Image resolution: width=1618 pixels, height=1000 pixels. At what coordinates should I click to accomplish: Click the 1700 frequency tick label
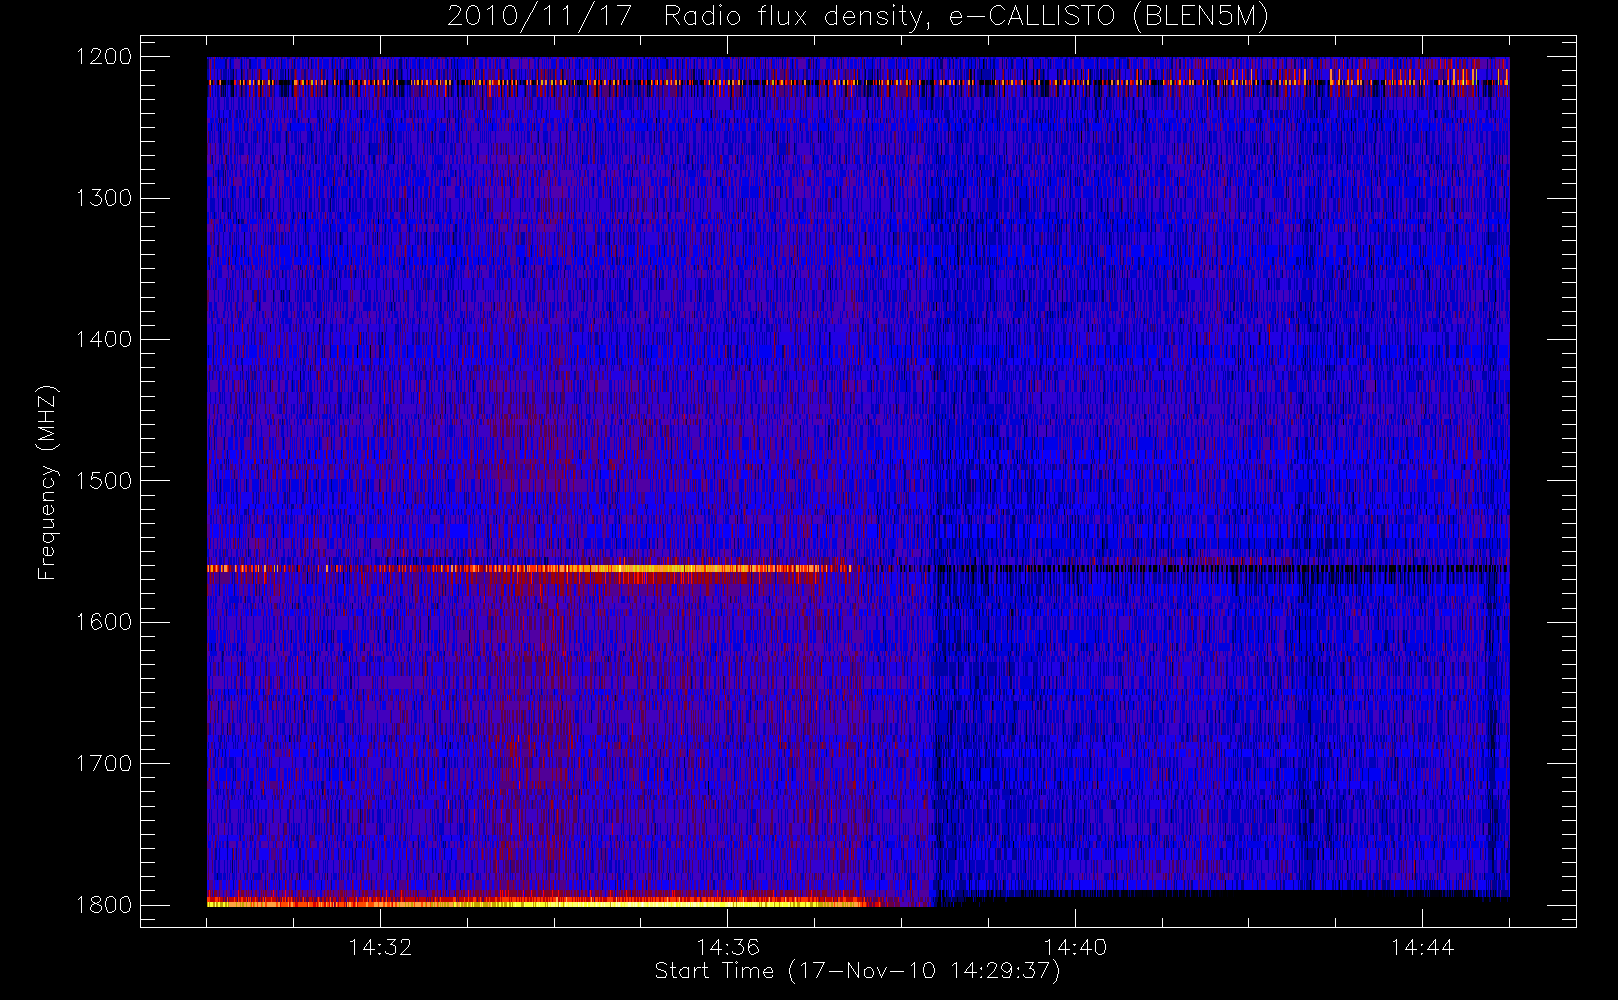tap(104, 764)
